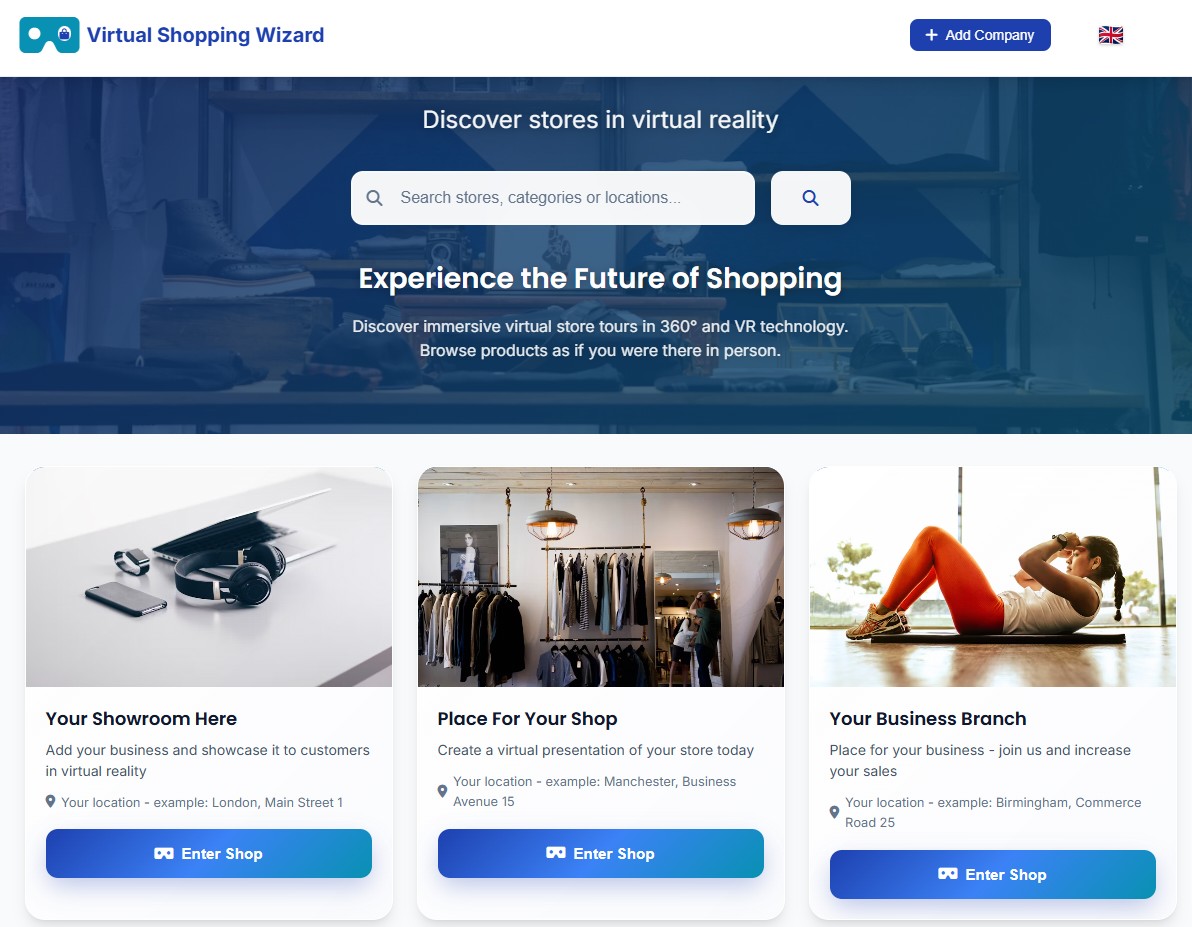Click the VR goggles logo icon
Image resolution: width=1192 pixels, height=927 pixels.
click(x=49, y=35)
